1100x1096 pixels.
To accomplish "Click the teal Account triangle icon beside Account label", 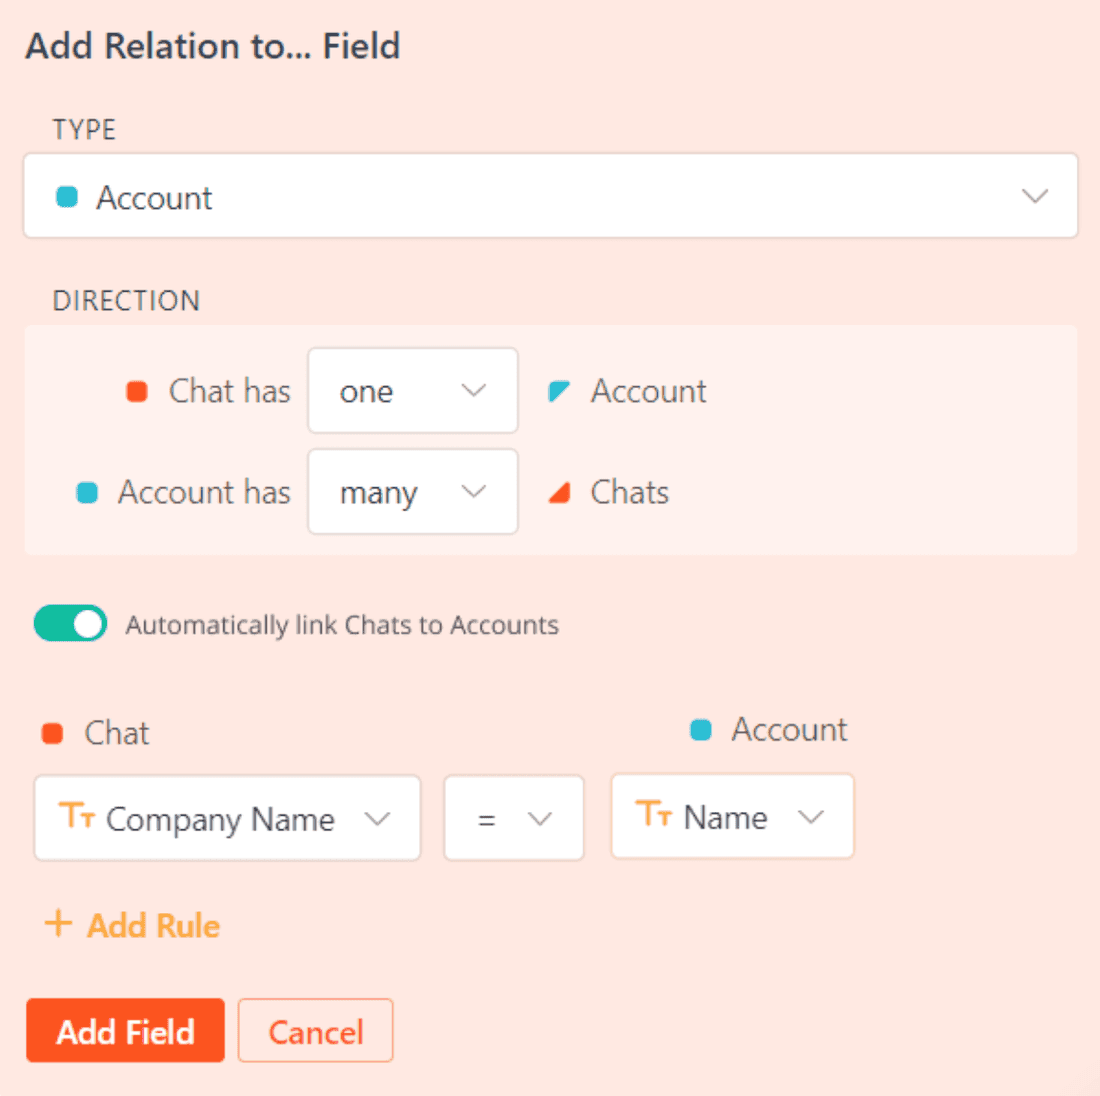I will [558, 391].
